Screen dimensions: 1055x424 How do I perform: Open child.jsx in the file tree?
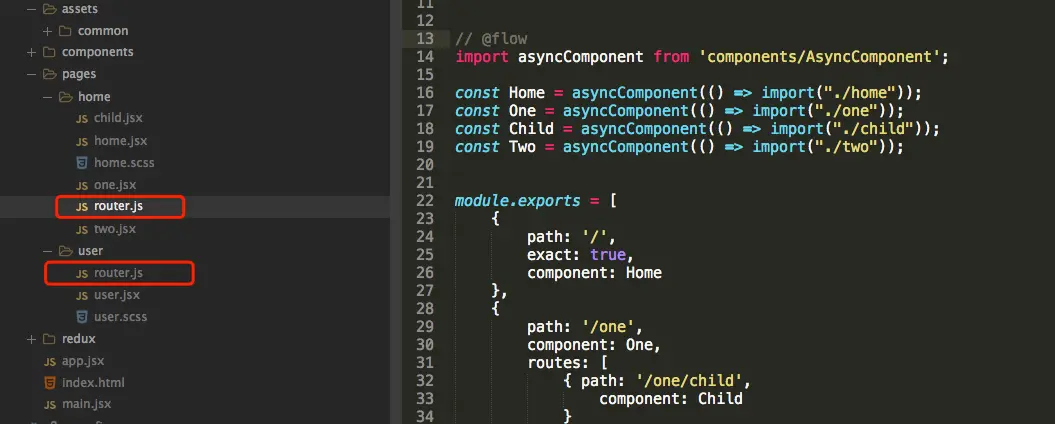(118, 118)
